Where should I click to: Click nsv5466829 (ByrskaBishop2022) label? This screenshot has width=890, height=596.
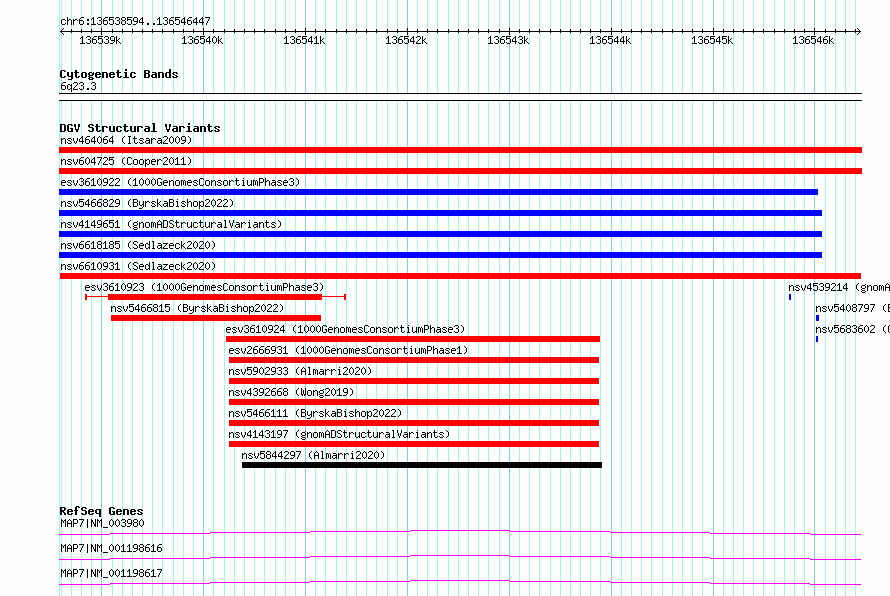(x=147, y=203)
